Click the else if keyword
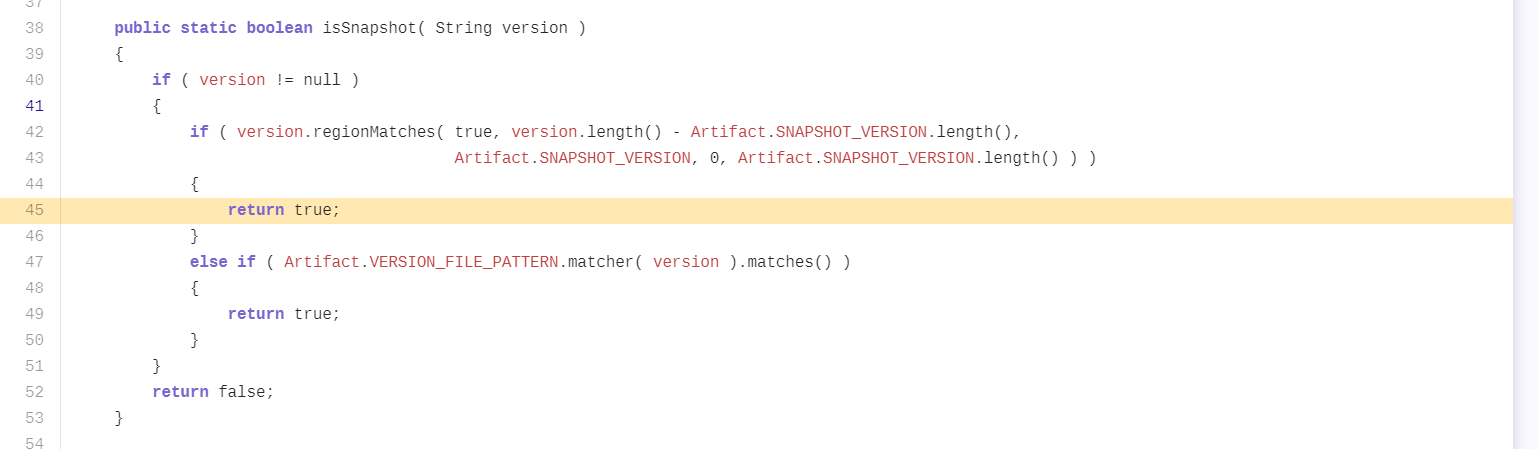This screenshot has width=1538, height=449. [x=223, y=262]
